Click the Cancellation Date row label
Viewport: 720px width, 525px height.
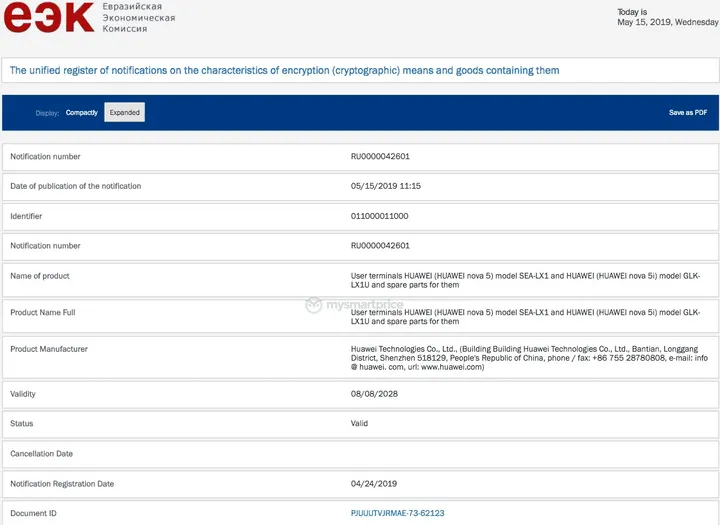point(41,454)
